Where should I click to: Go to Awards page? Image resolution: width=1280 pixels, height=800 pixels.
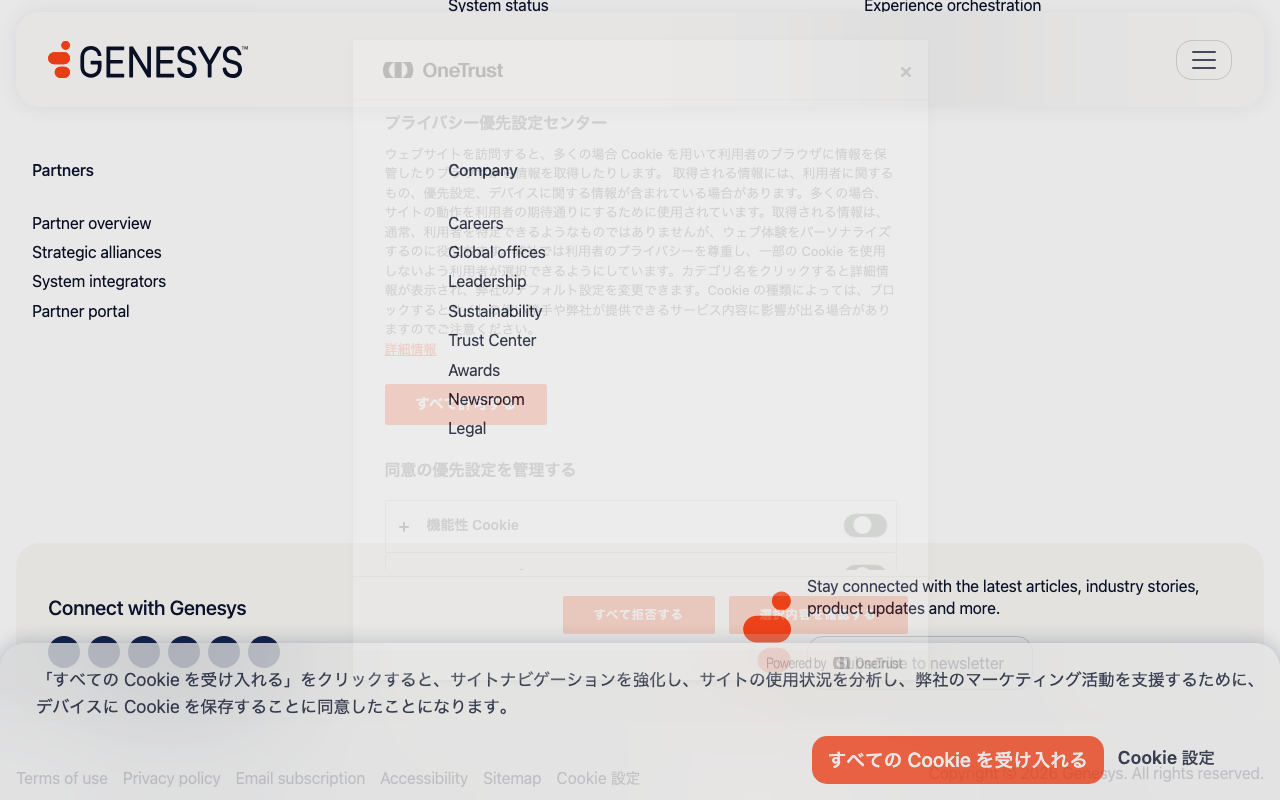point(474,370)
